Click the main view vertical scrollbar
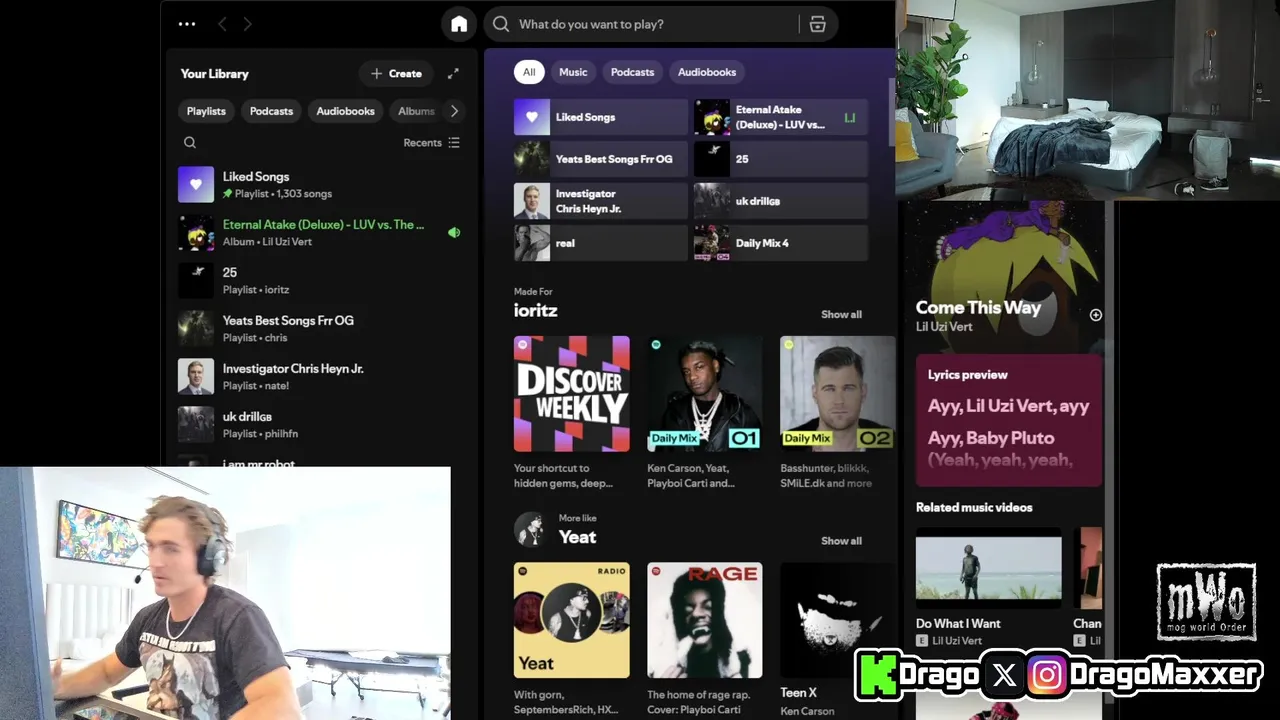Image resolution: width=1280 pixels, height=720 pixels. coord(892,110)
